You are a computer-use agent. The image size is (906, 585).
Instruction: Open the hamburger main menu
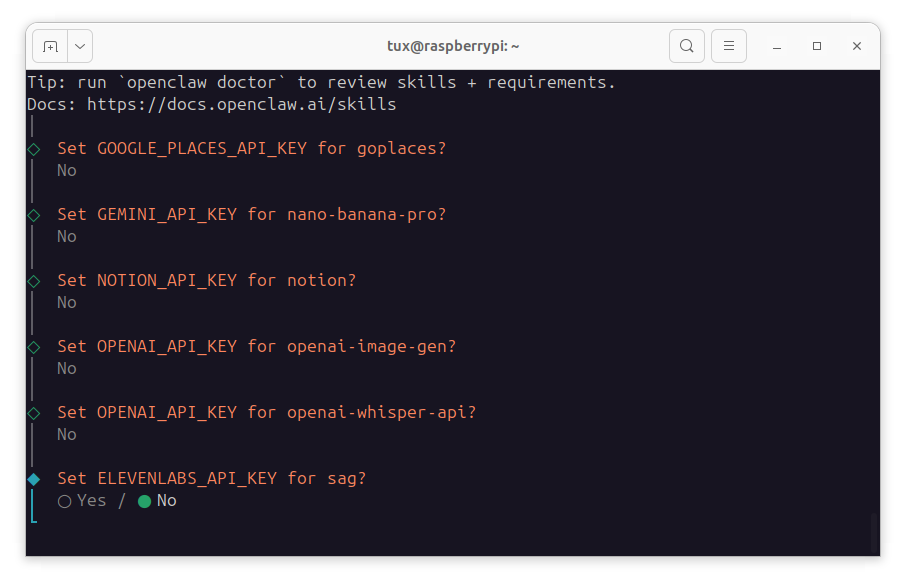[x=729, y=46]
